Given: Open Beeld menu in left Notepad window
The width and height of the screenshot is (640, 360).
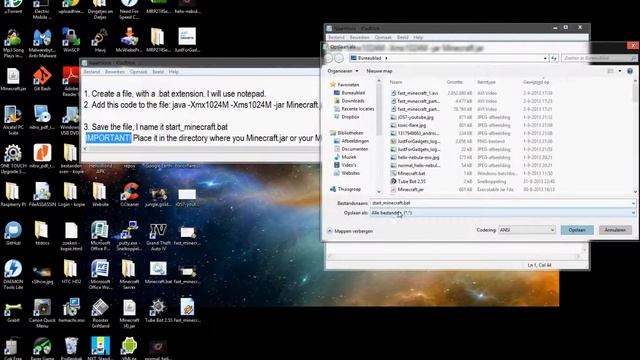Looking at the screenshot, I should click(158, 72).
